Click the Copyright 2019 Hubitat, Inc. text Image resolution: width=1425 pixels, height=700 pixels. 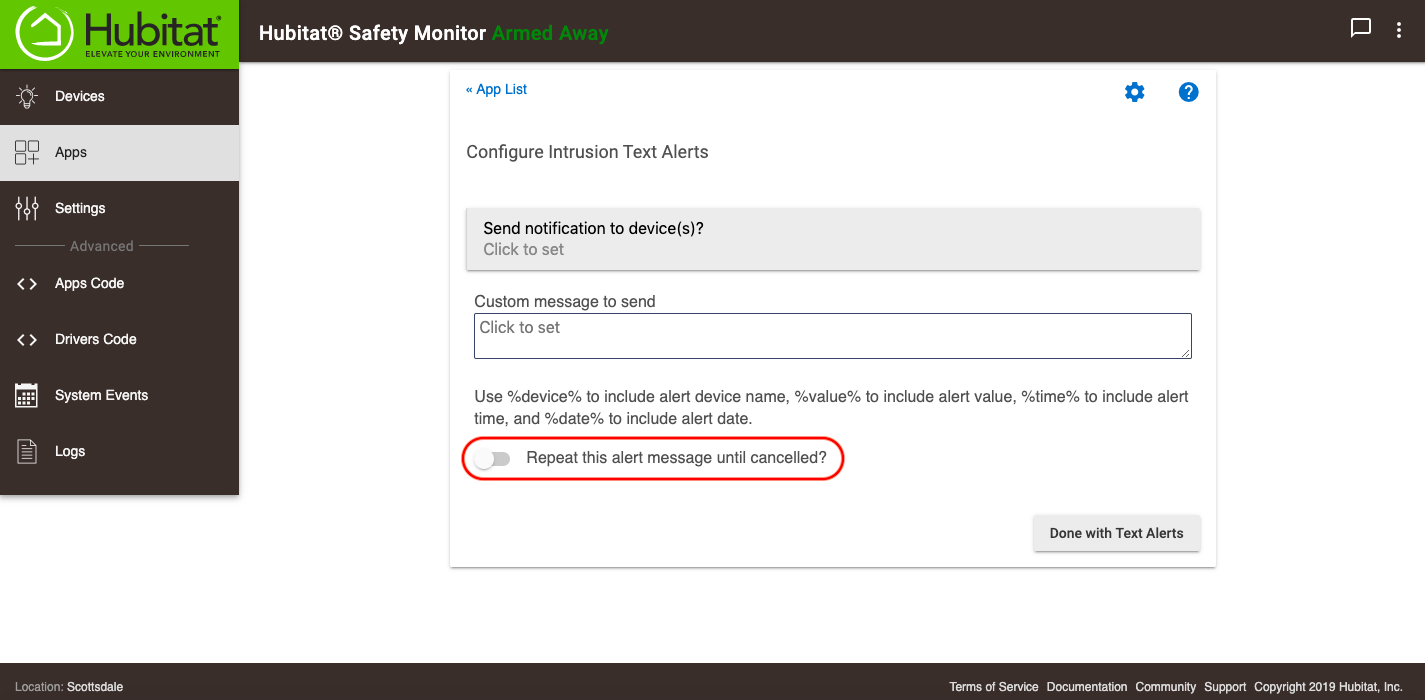coord(1328,687)
